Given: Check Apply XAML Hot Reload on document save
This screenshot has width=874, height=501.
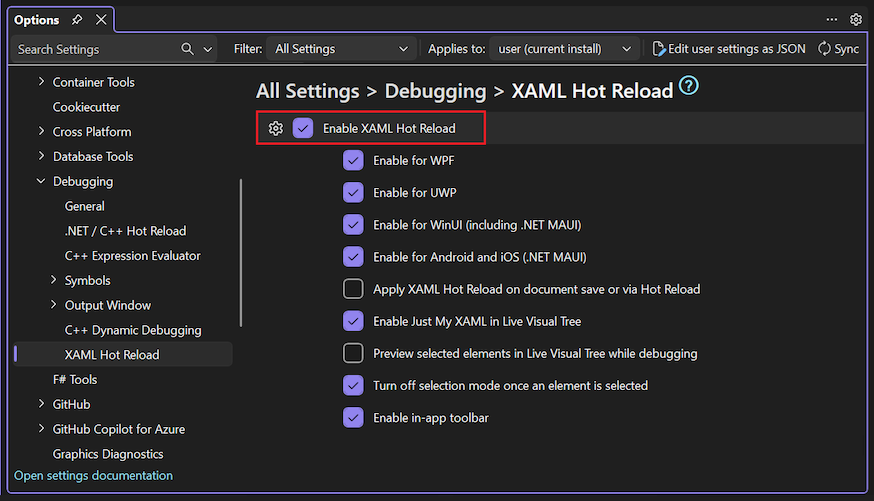Looking at the screenshot, I should (353, 289).
